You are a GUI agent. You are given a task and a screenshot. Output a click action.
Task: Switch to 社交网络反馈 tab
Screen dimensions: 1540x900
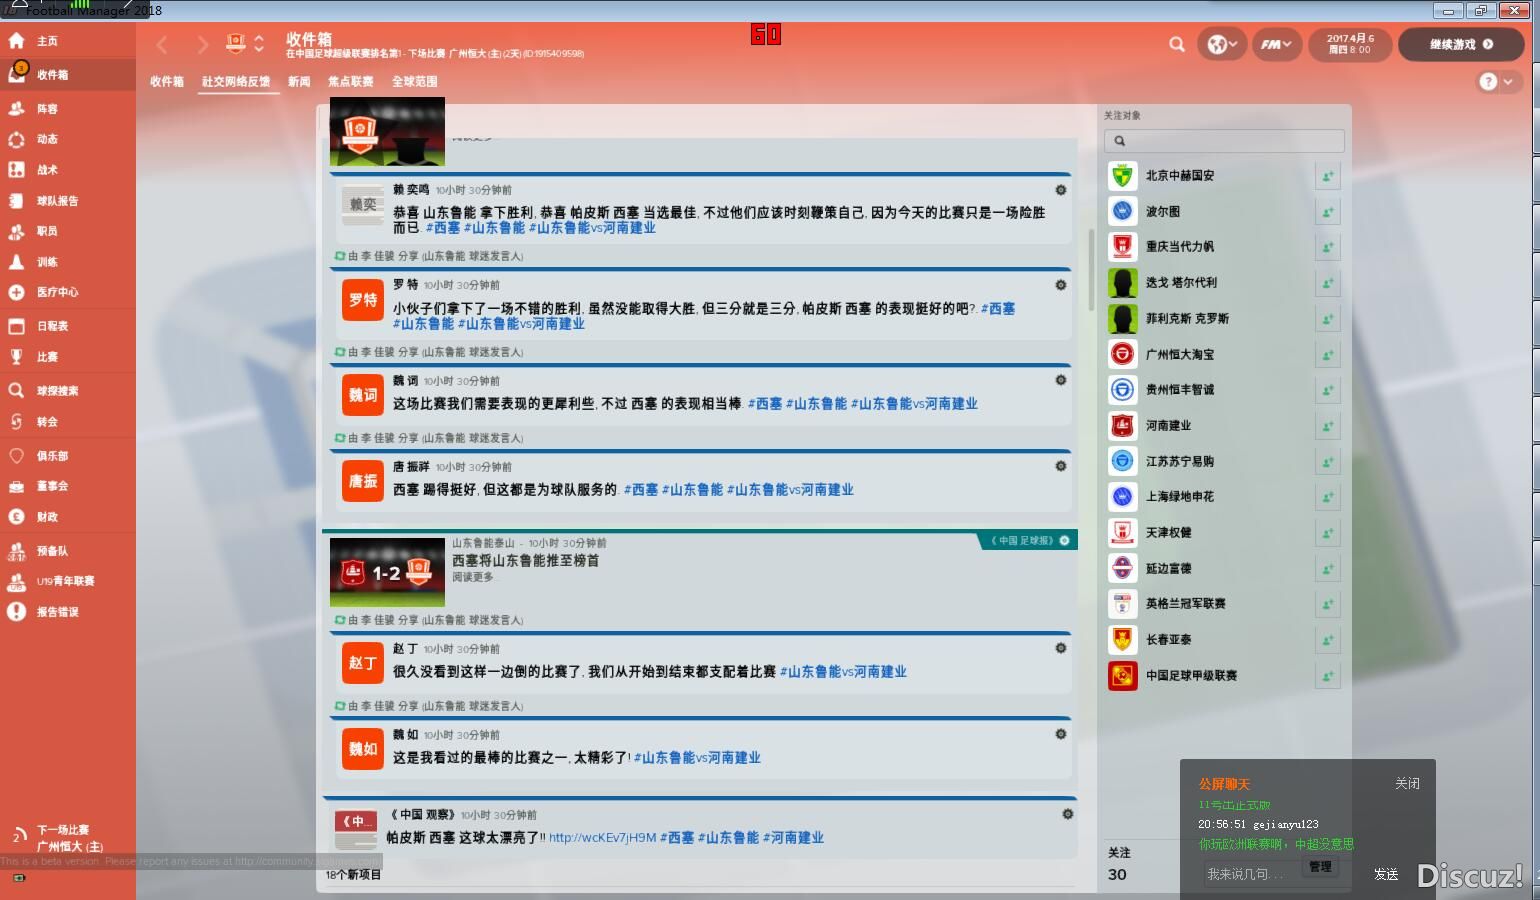(x=236, y=82)
